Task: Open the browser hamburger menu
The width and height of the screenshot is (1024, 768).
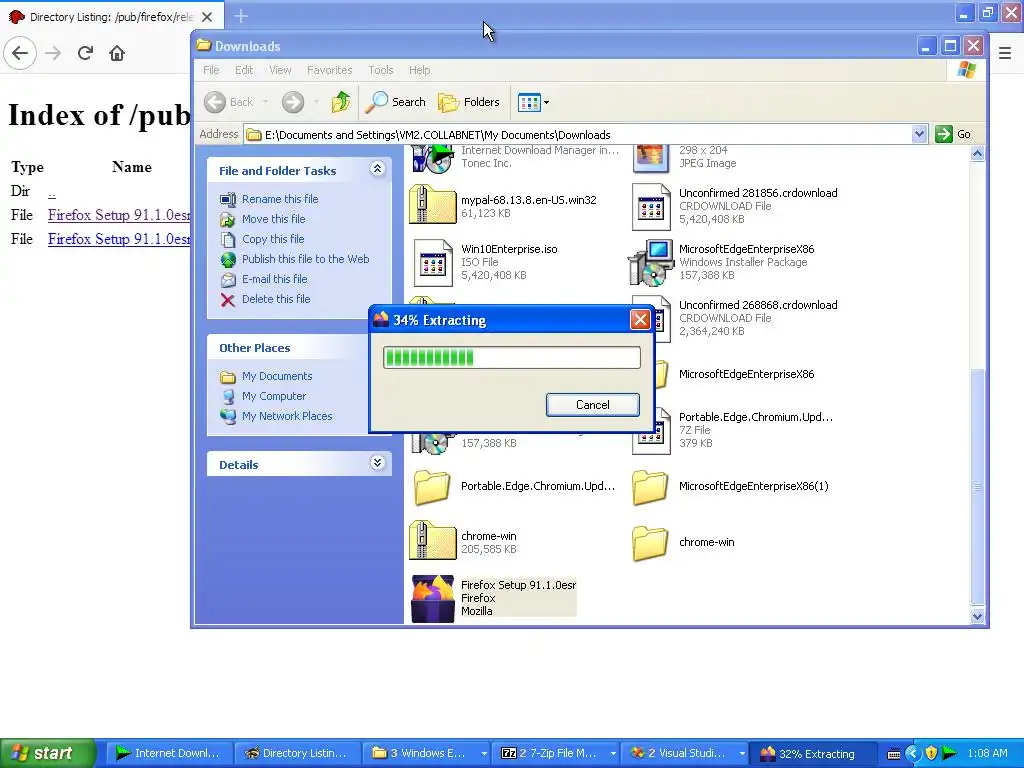Action: 1005,53
